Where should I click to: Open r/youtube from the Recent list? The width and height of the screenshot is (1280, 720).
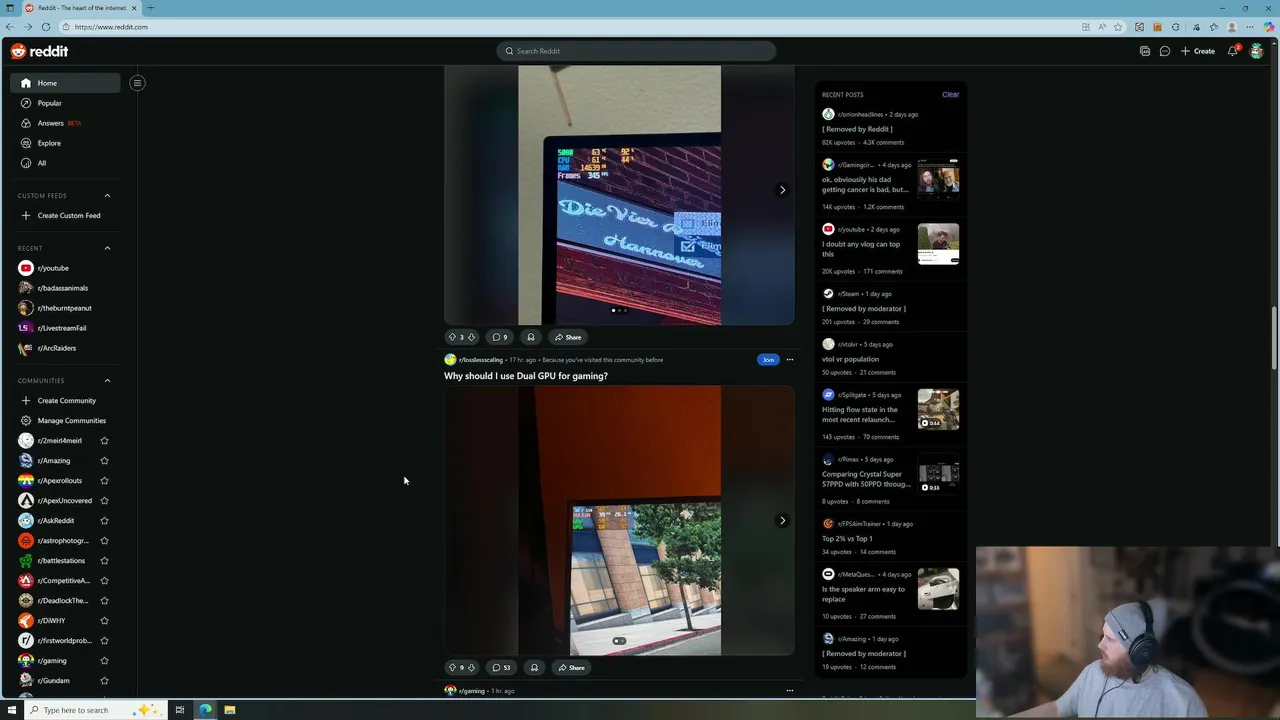pos(66,268)
